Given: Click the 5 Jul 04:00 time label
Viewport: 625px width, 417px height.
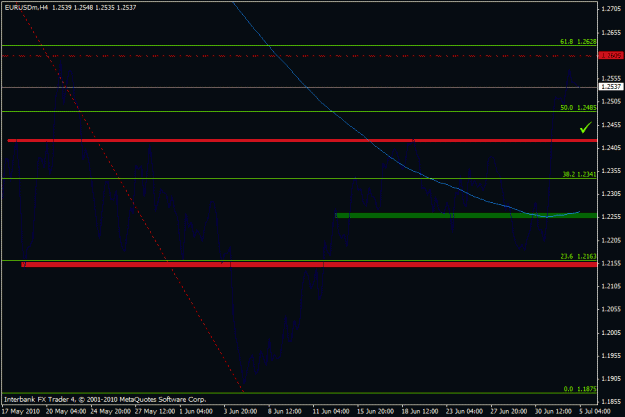Looking at the screenshot, I should pos(595,411).
